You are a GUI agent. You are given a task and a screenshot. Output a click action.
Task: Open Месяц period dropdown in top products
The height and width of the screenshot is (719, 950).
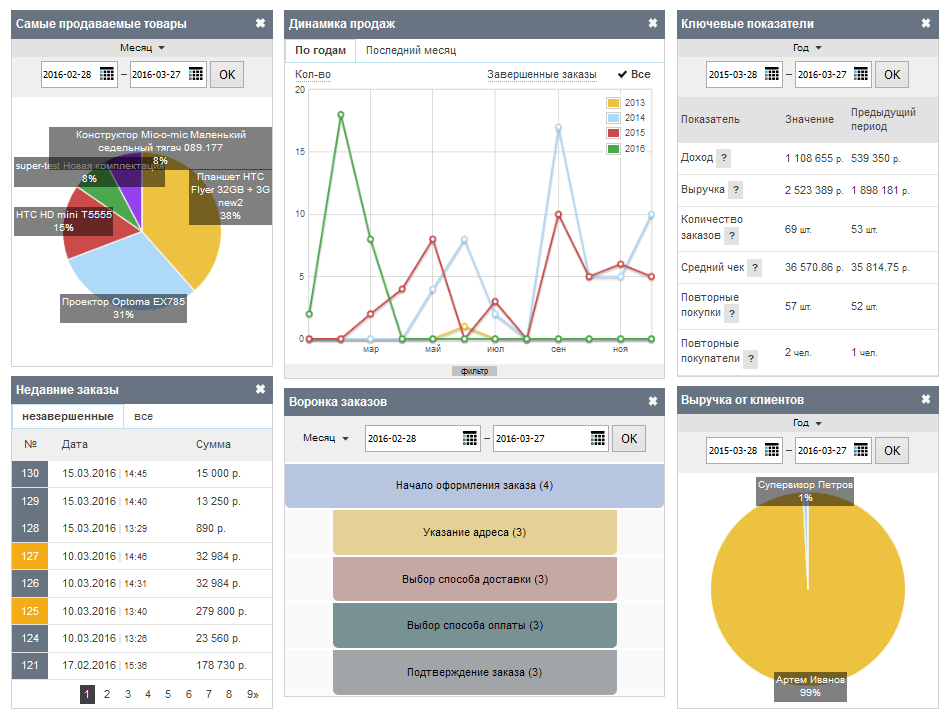pos(142,47)
